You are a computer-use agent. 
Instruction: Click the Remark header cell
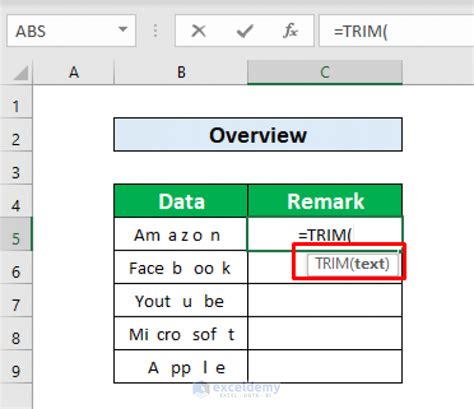click(x=325, y=201)
